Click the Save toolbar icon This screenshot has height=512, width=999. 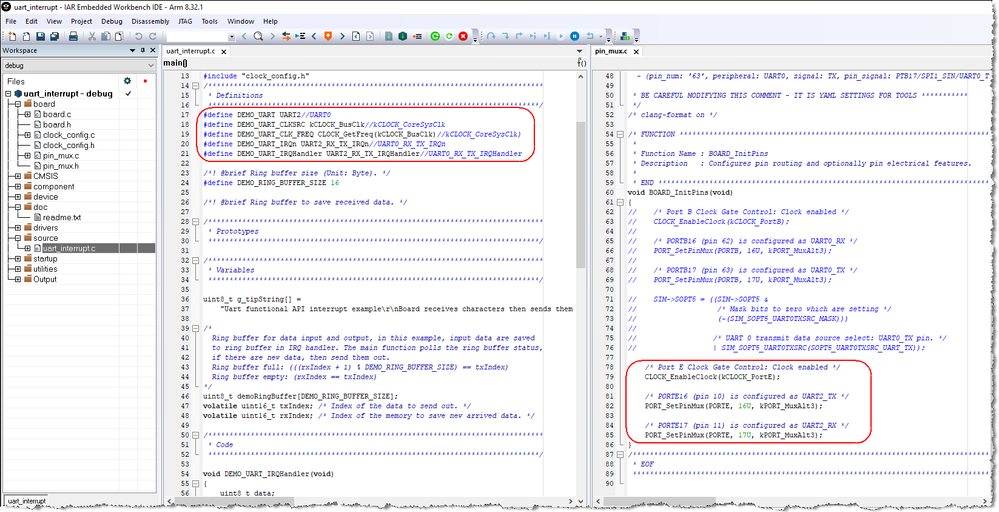coord(41,36)
